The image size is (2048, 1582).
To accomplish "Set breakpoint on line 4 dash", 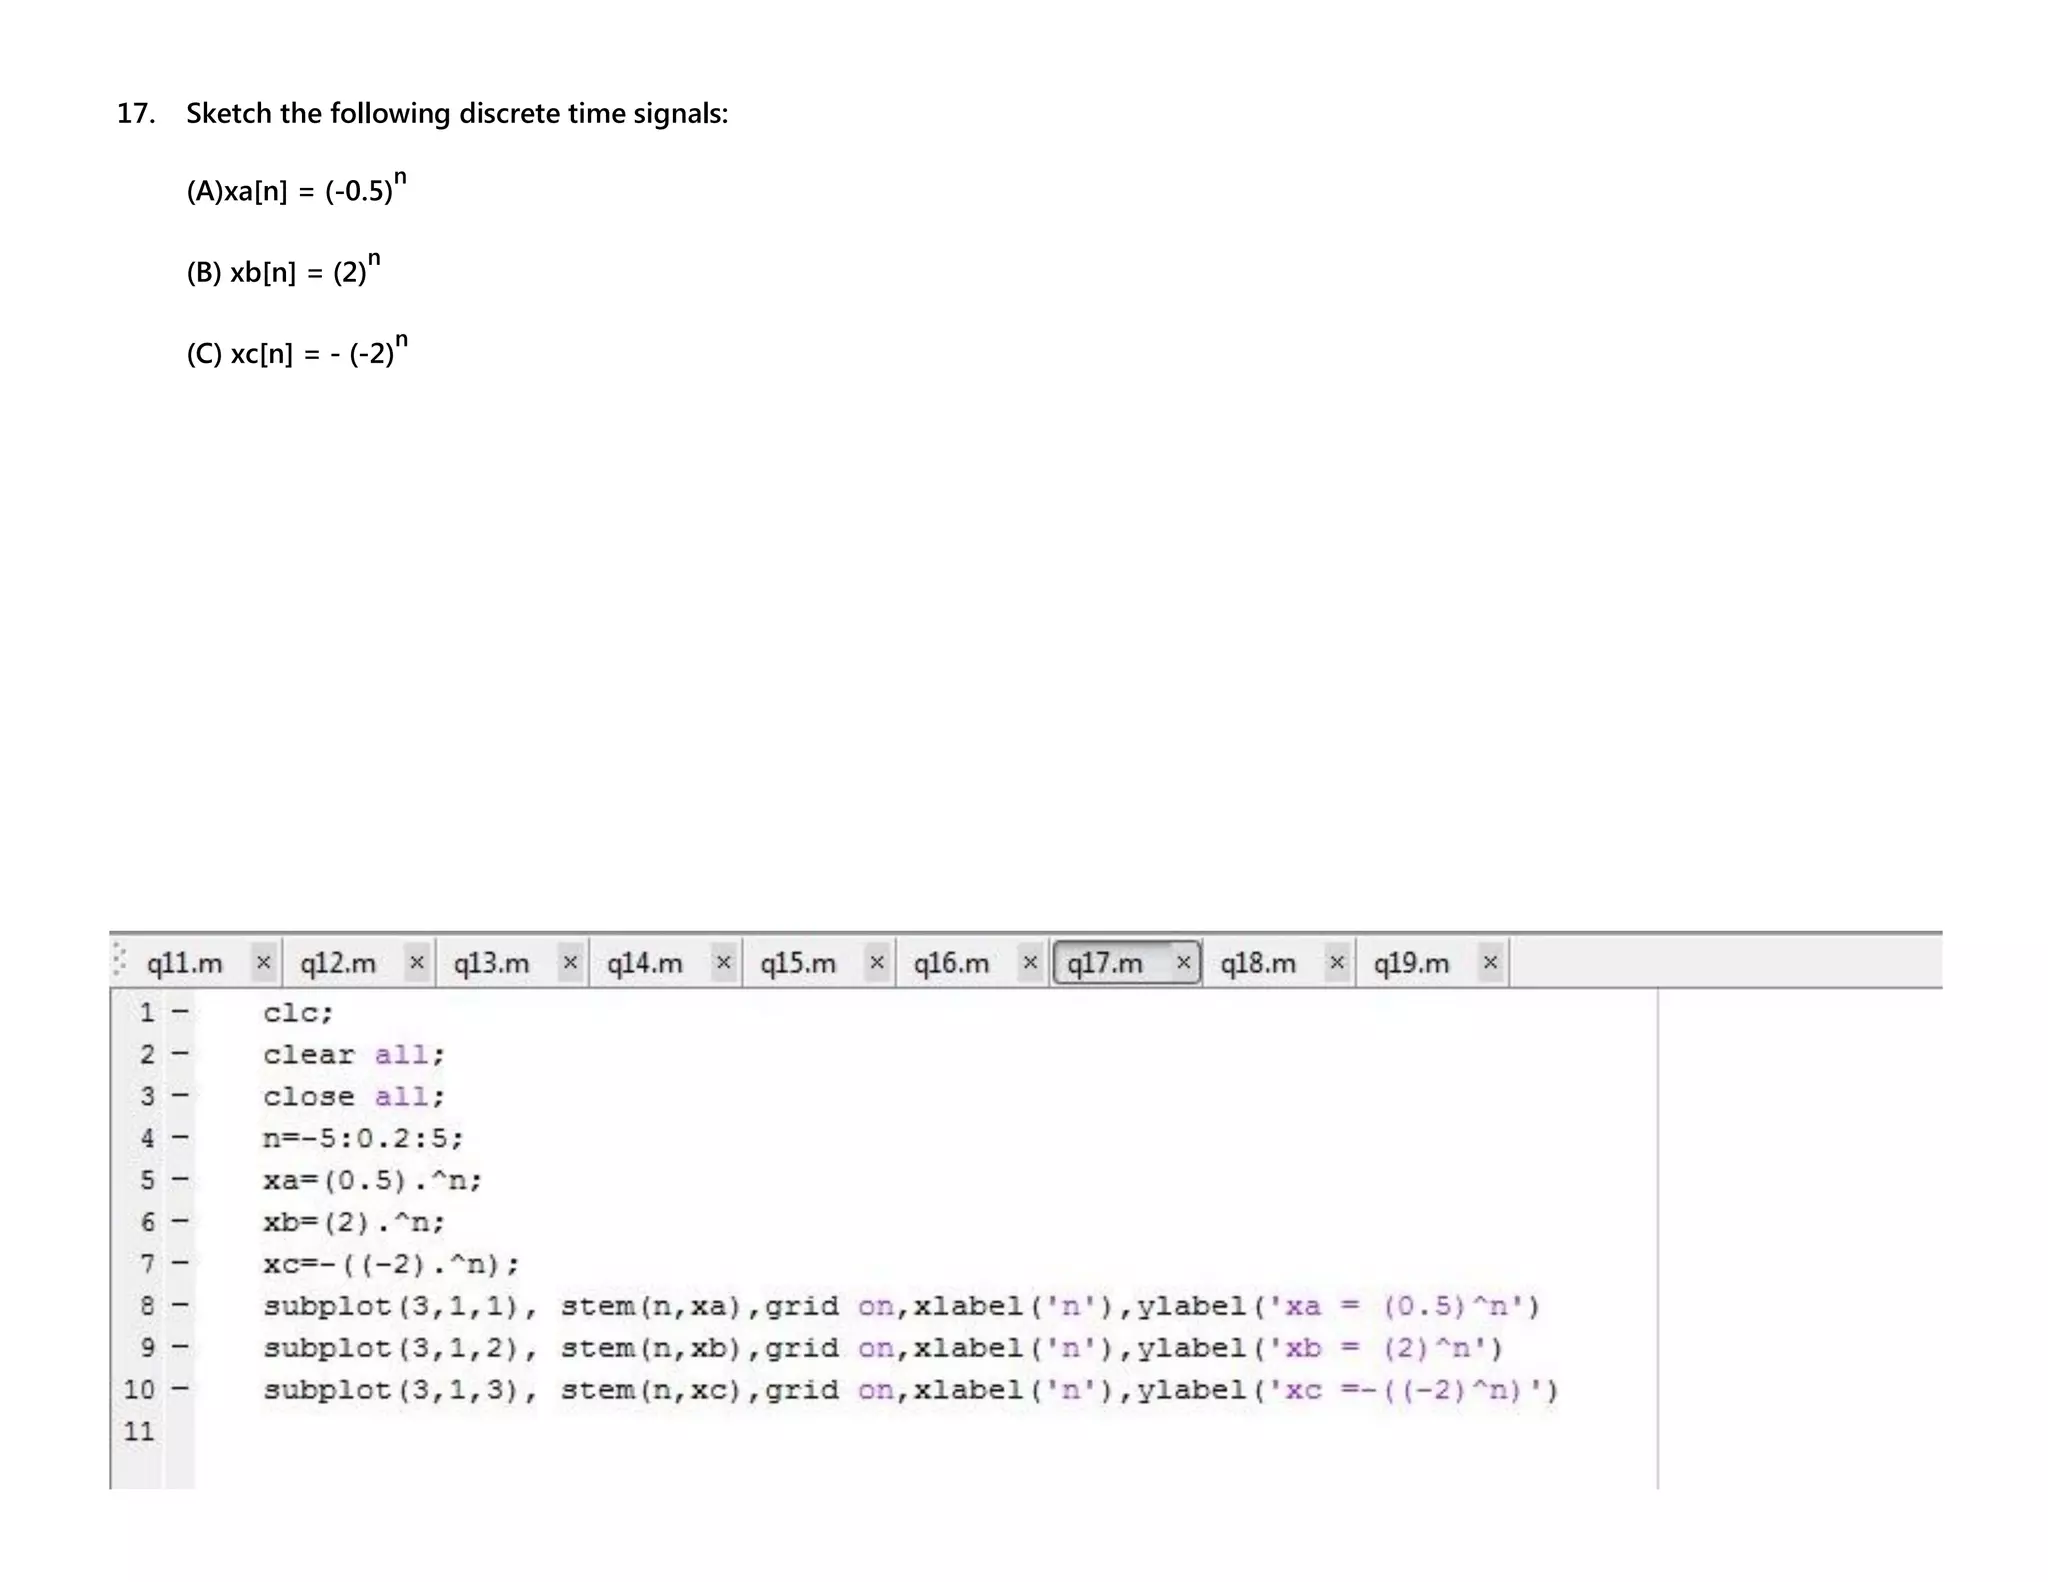I will tap(180, 1138).
